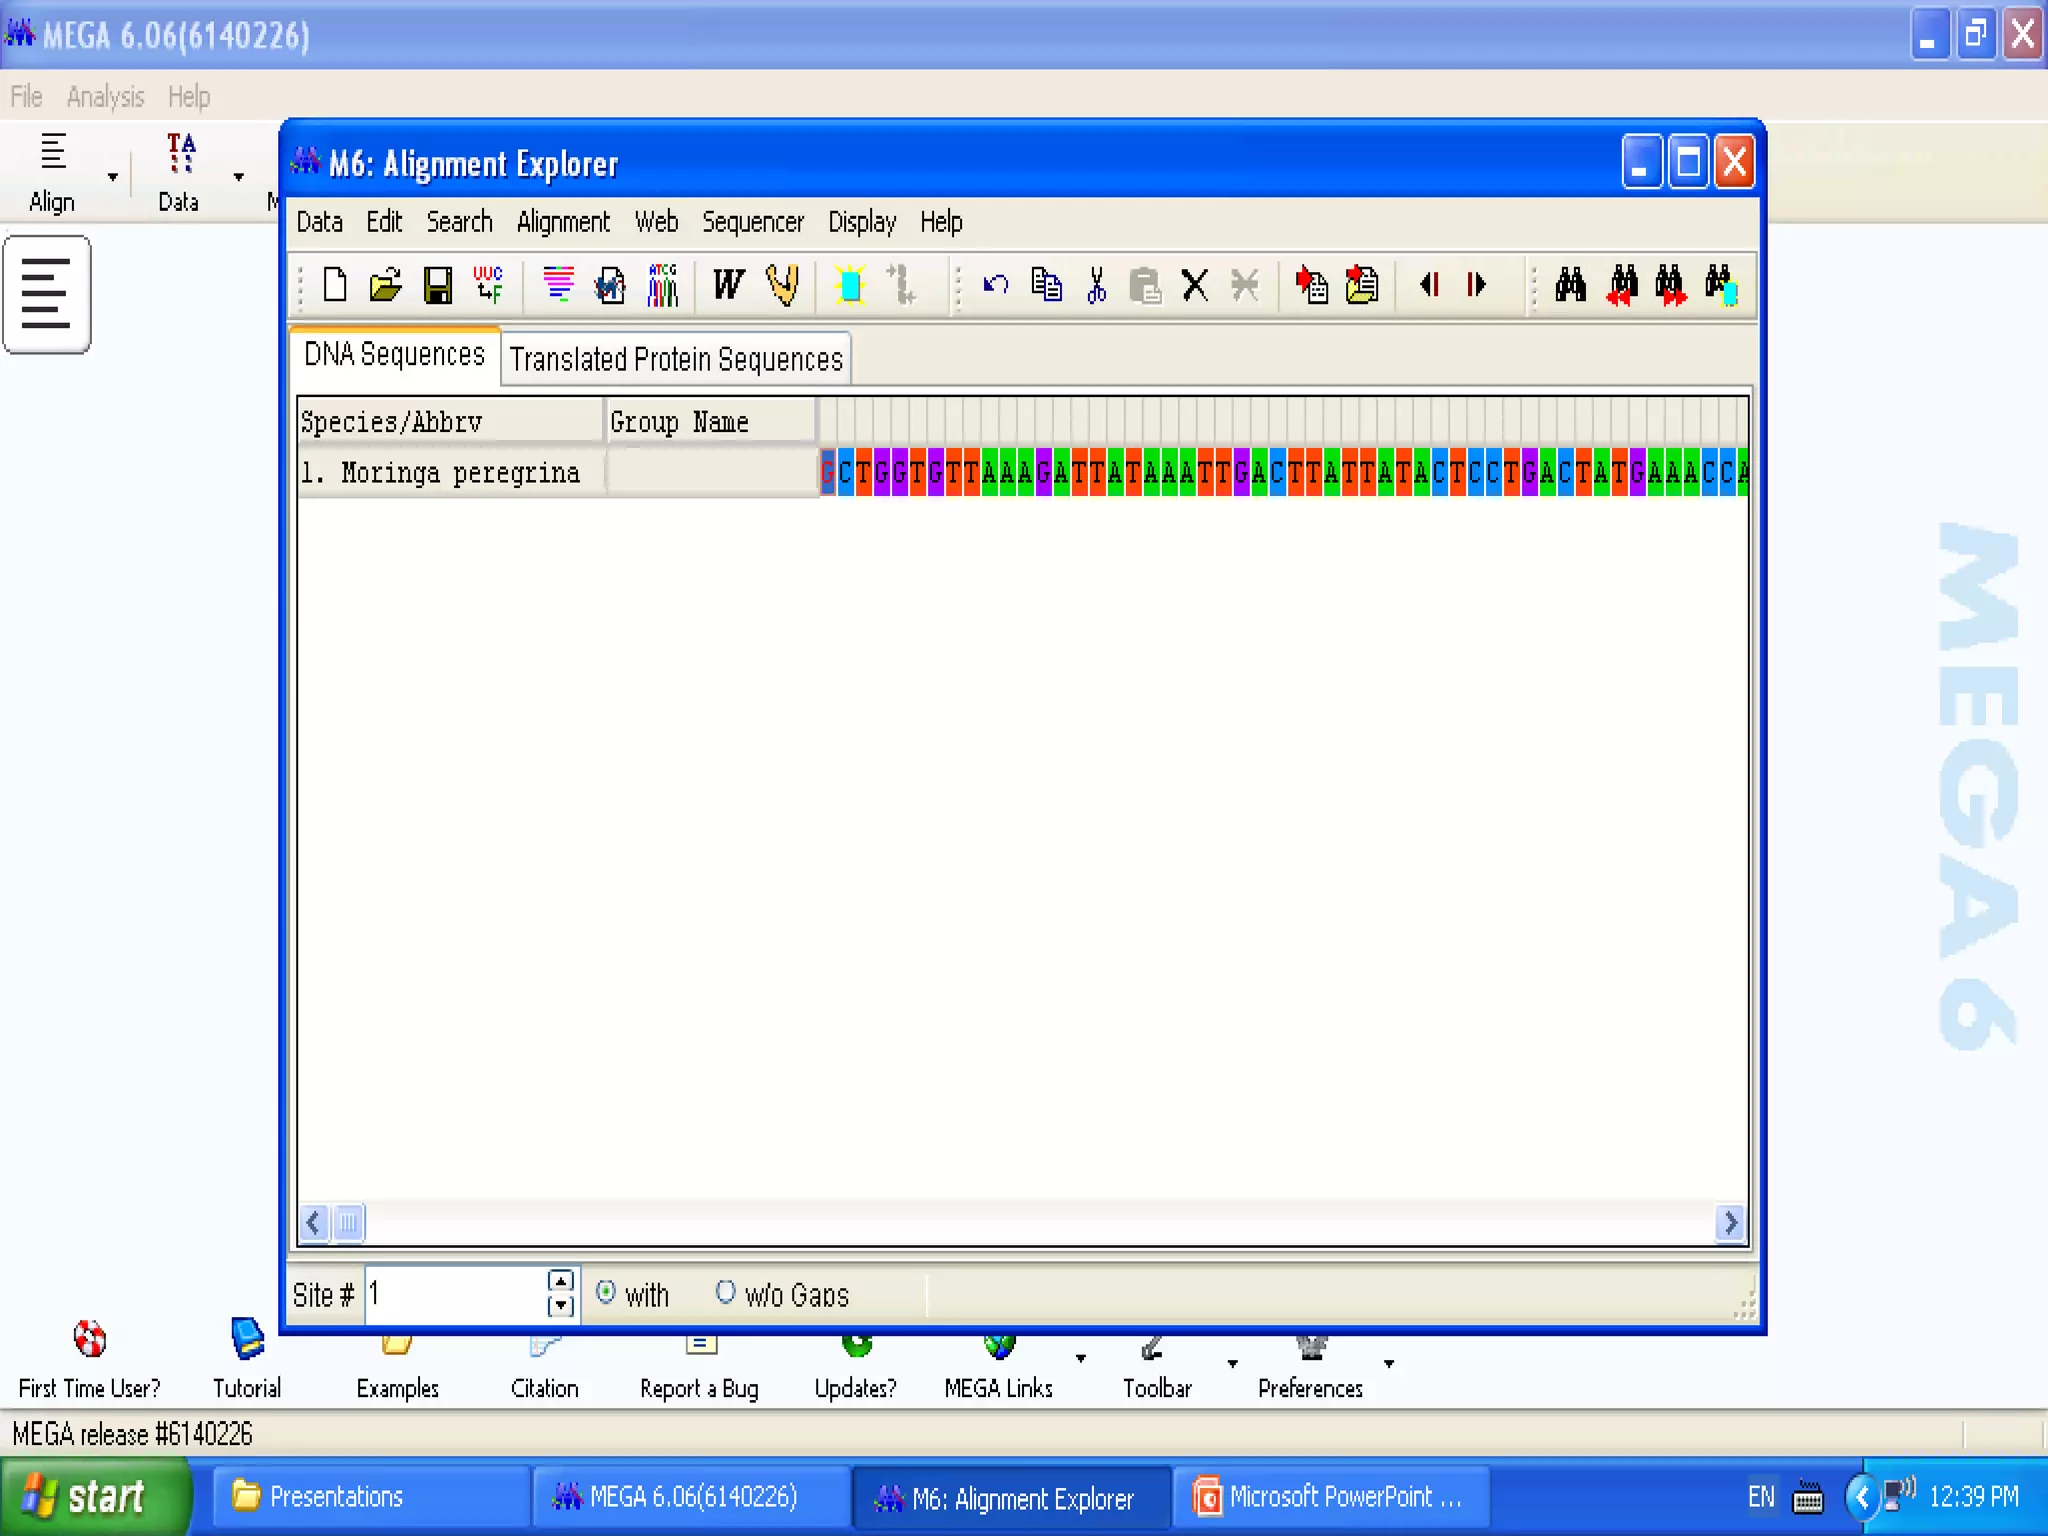
Task: Click the create new alignment blank page icon
Action: click(335, 286)
